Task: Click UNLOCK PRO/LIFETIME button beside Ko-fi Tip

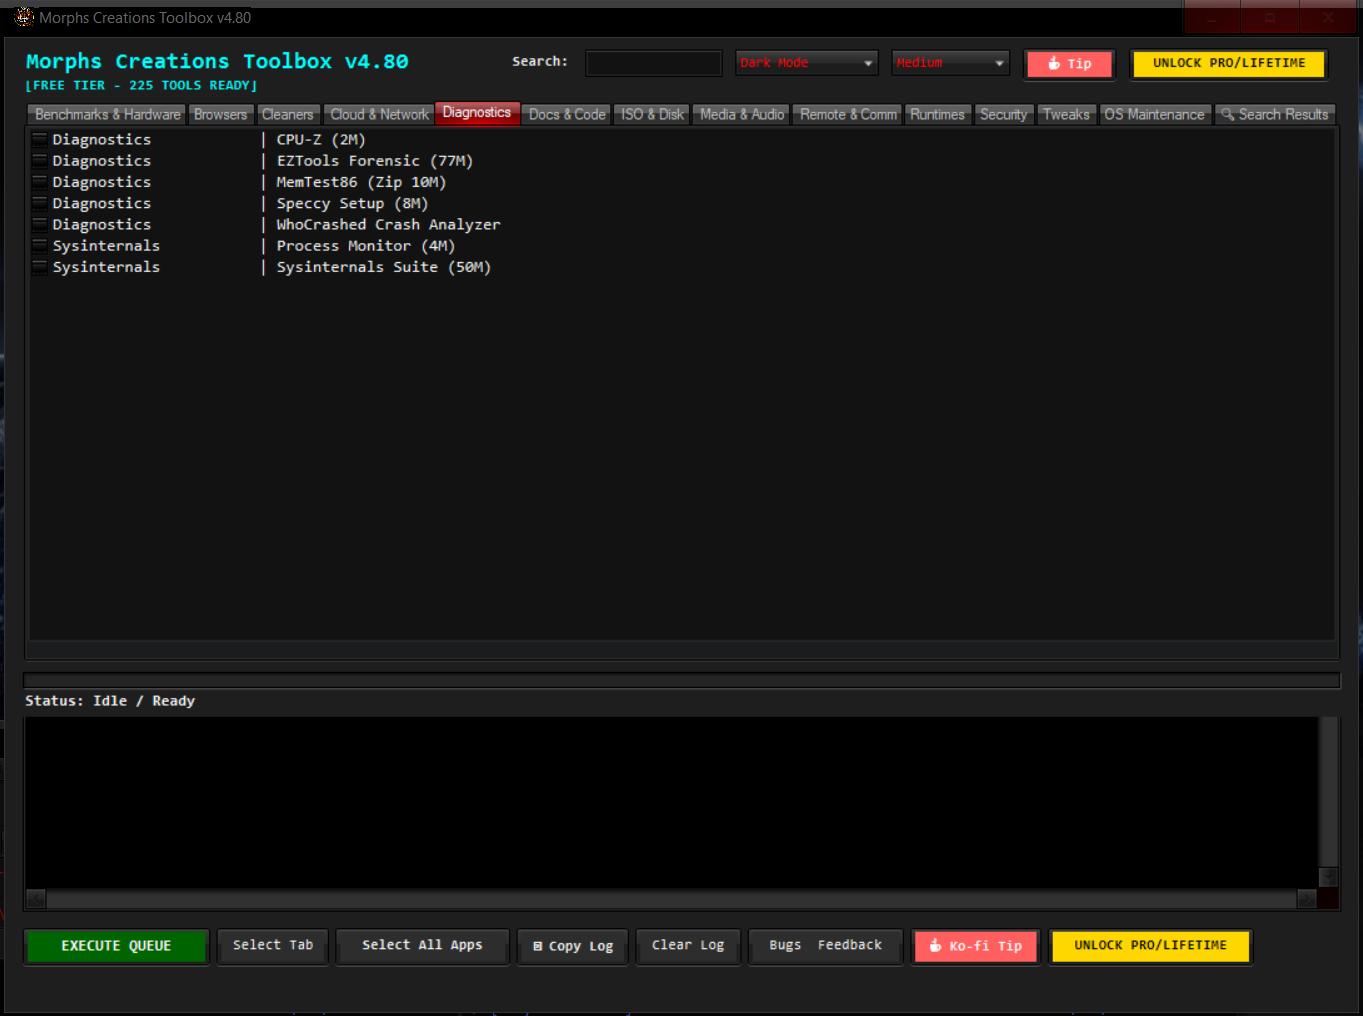Action: pos(1150,945)
